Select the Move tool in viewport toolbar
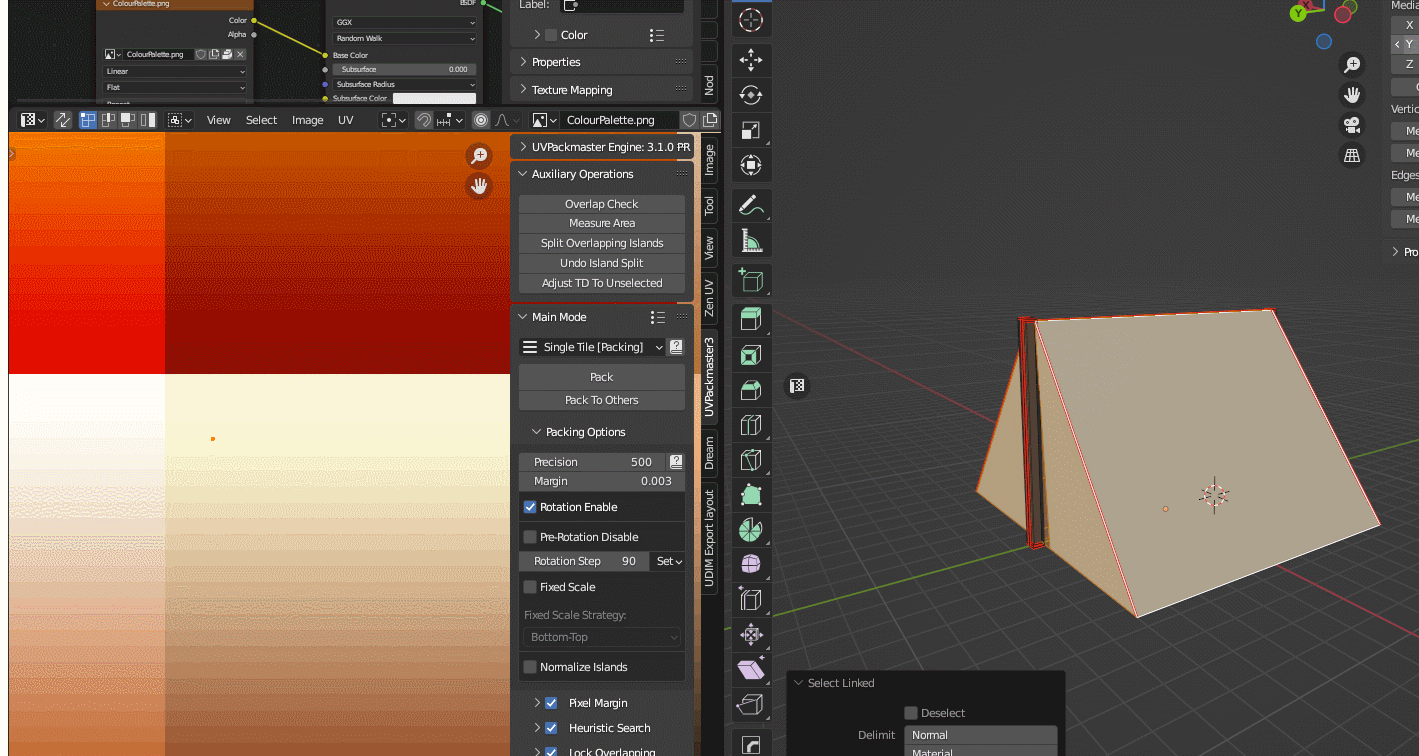1419x756 pixels. pyautogui.click(x=751, y=61)
